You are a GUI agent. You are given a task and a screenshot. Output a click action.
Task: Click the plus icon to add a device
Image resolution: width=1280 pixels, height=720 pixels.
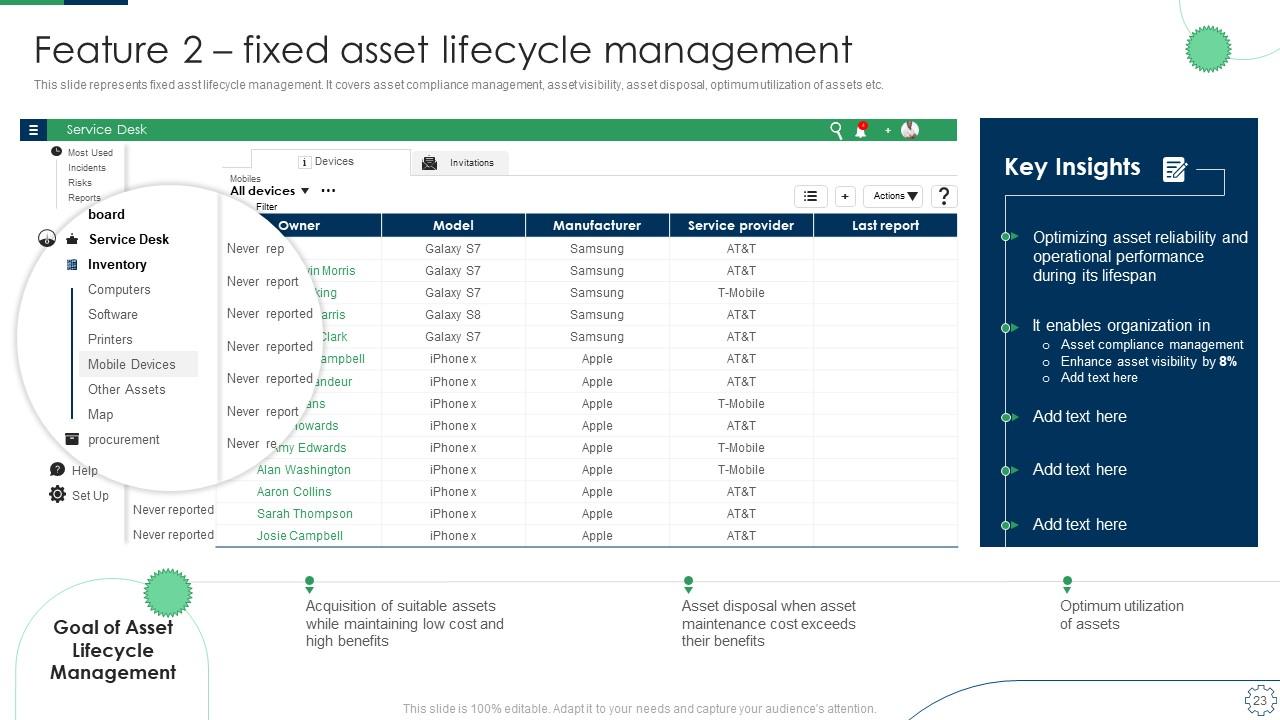pos(845,196)
